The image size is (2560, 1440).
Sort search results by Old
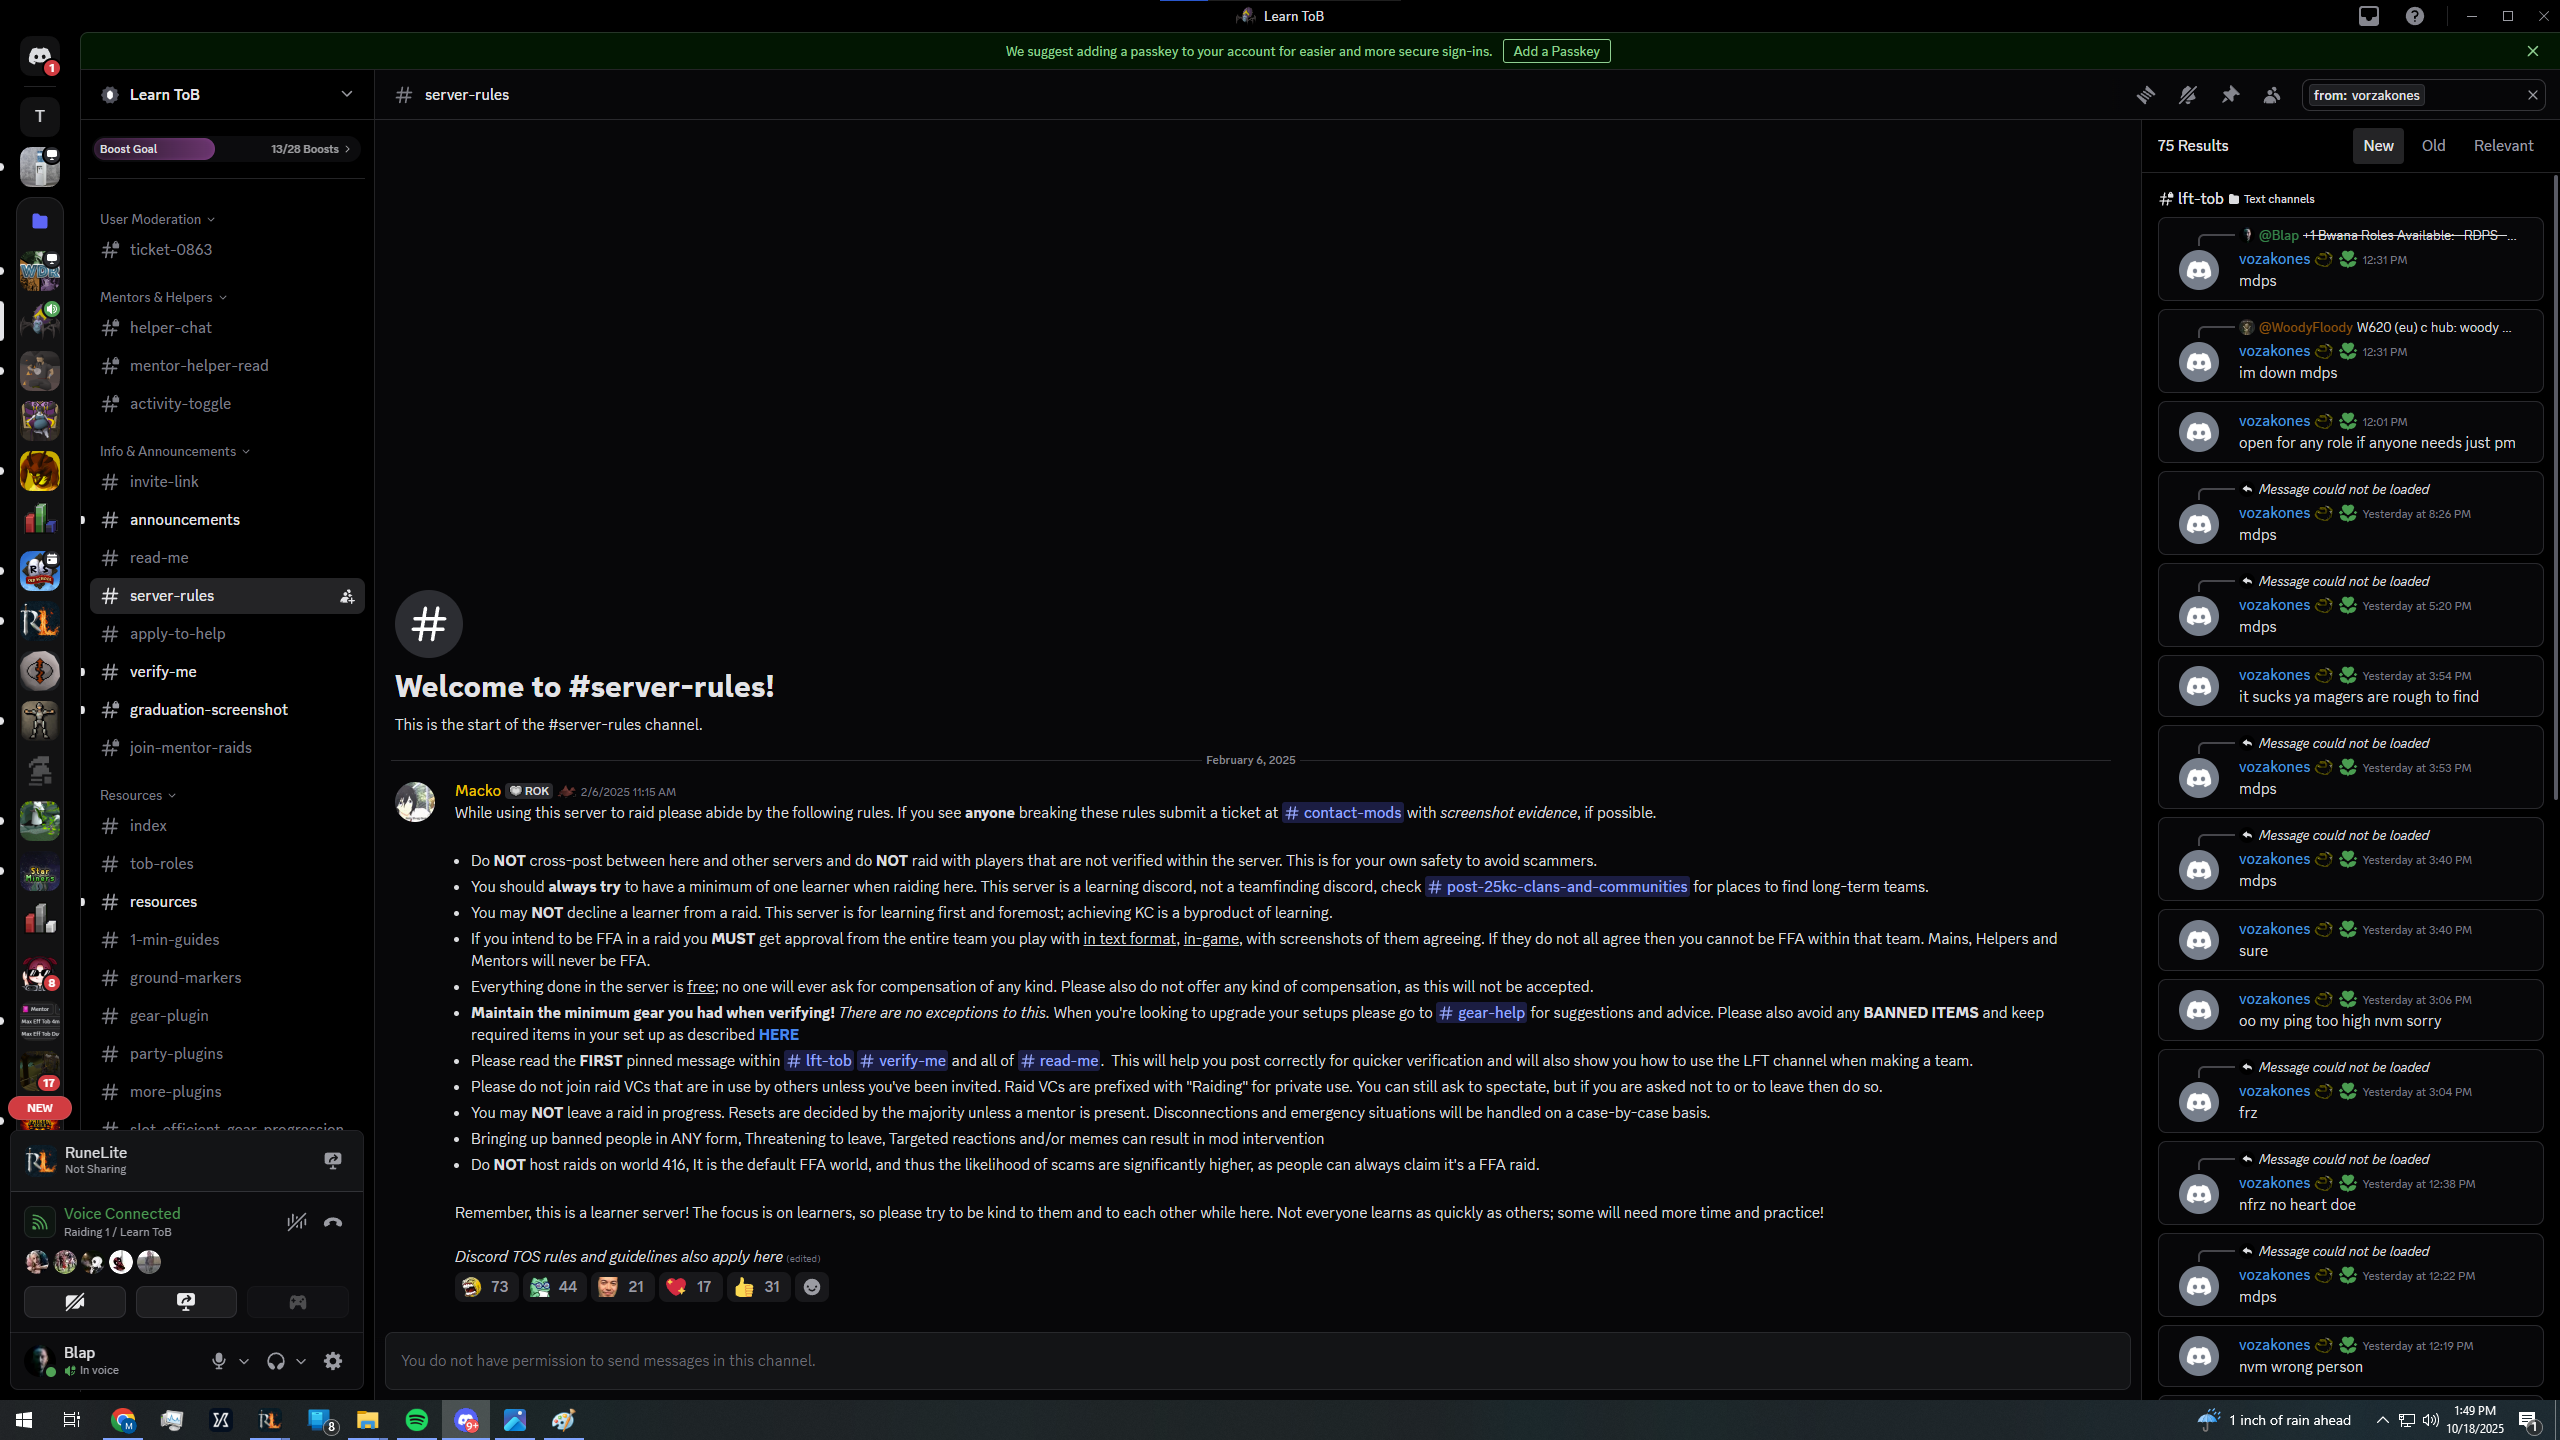(x=2433, y=146)
